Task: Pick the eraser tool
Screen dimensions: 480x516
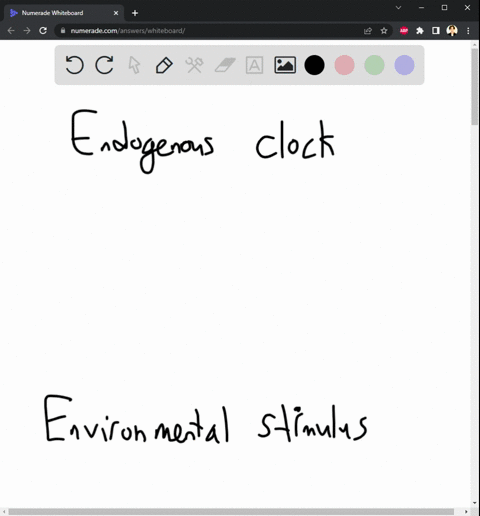Action: pyautogui.click(x=225, y=65)
